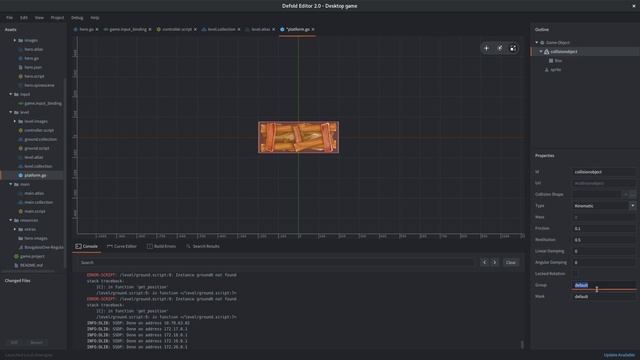This screenshot has width=640, height=360.
Task: Select the Scale tool in the scene toolbar
Action: tap(513, 48)
